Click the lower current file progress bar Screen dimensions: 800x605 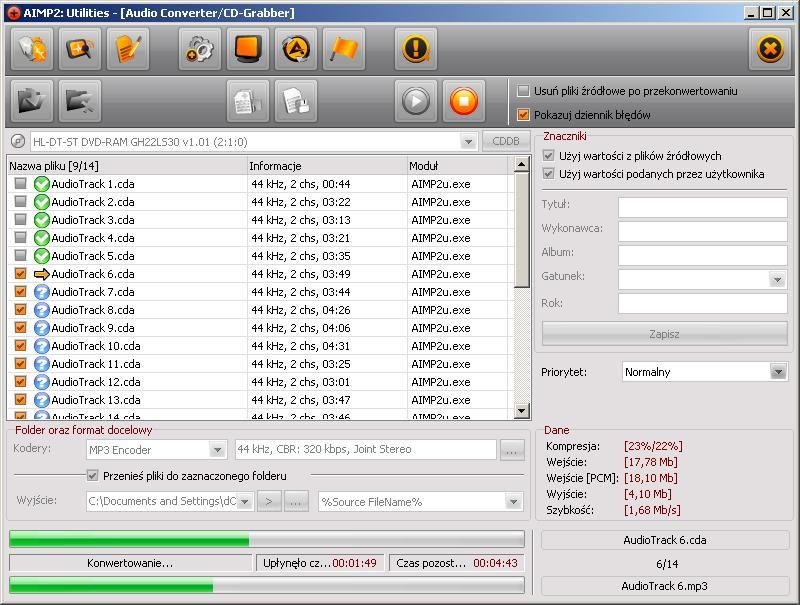[x=267, y=585]
